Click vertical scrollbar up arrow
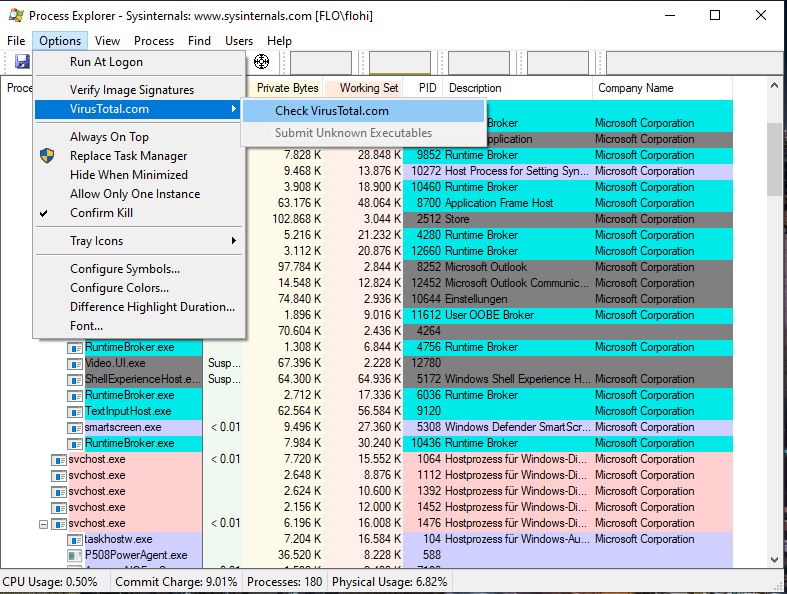This screenshot has height=594, width=787. click(x=774, y=86)
